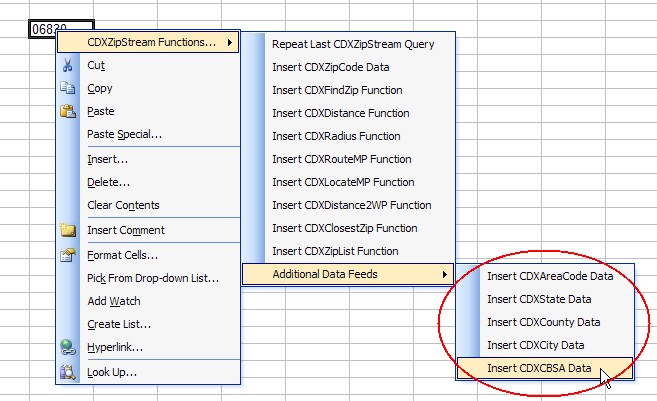The image size is (657, 401).
Task: Click the cell containing 06830
Action: [x=61, y=29]
